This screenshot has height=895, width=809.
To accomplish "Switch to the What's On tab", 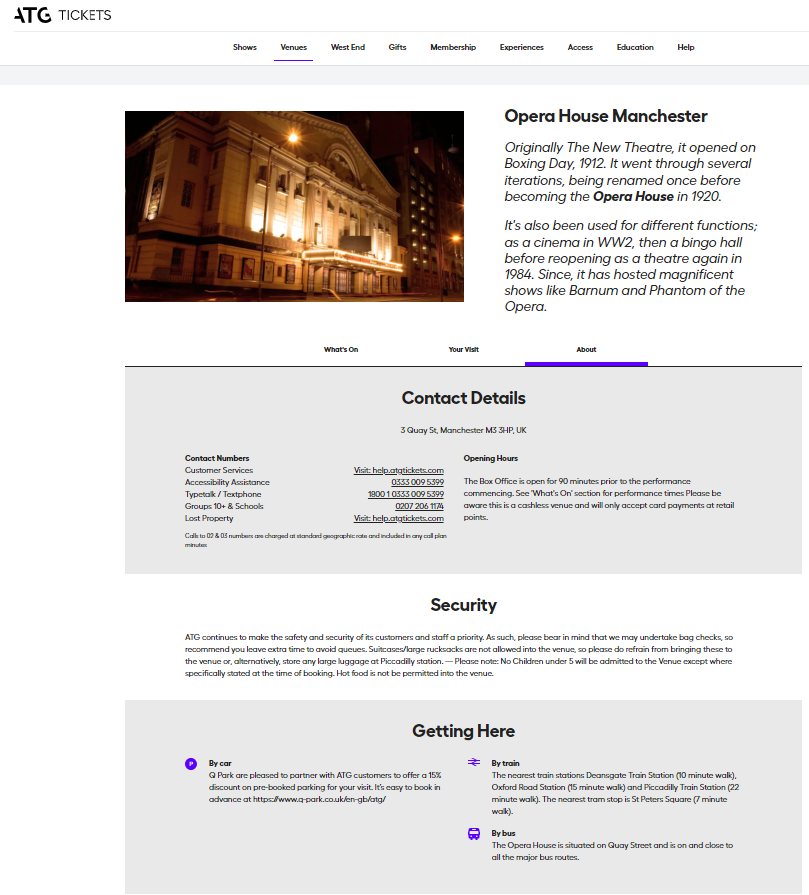I will pos(341,350).
